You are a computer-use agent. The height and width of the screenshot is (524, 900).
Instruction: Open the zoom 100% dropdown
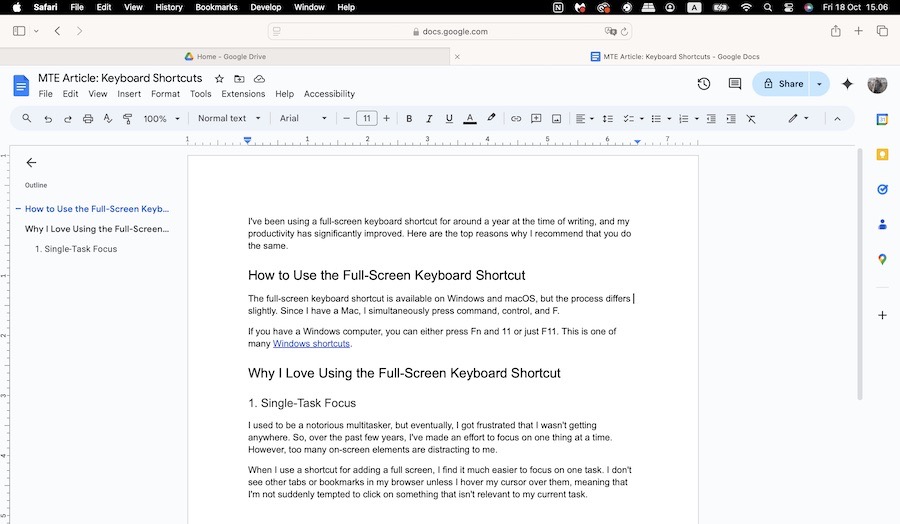click(161, 119)
